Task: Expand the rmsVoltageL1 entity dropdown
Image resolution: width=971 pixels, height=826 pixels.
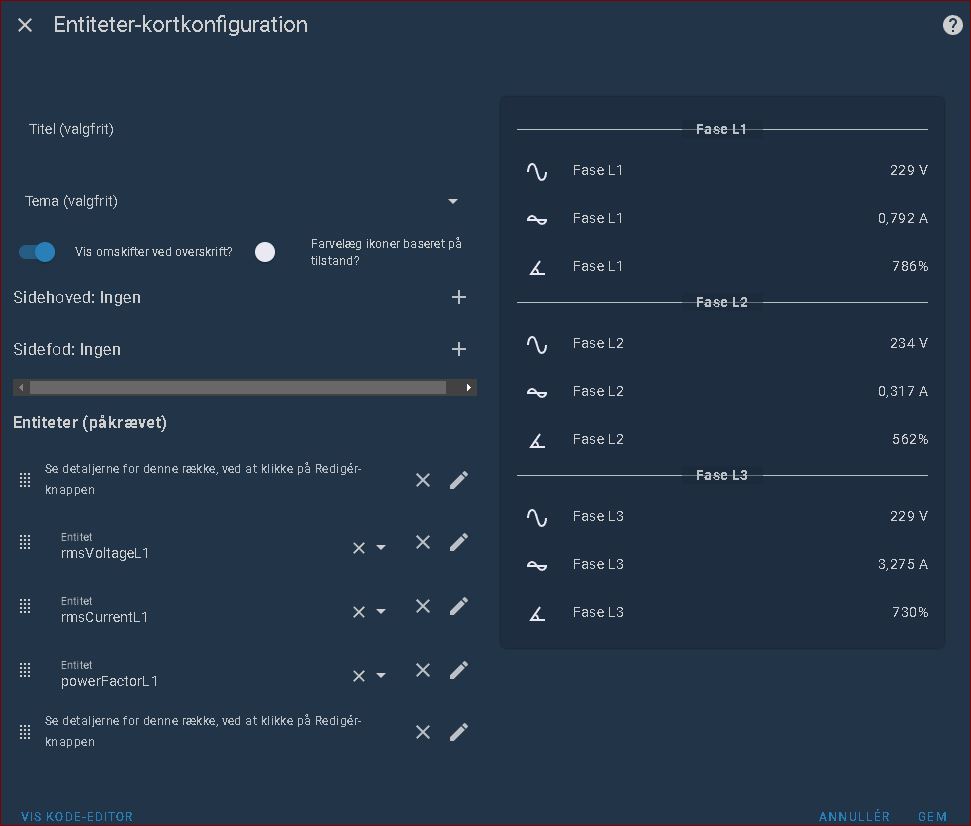Action: click(x=381, y=548)
